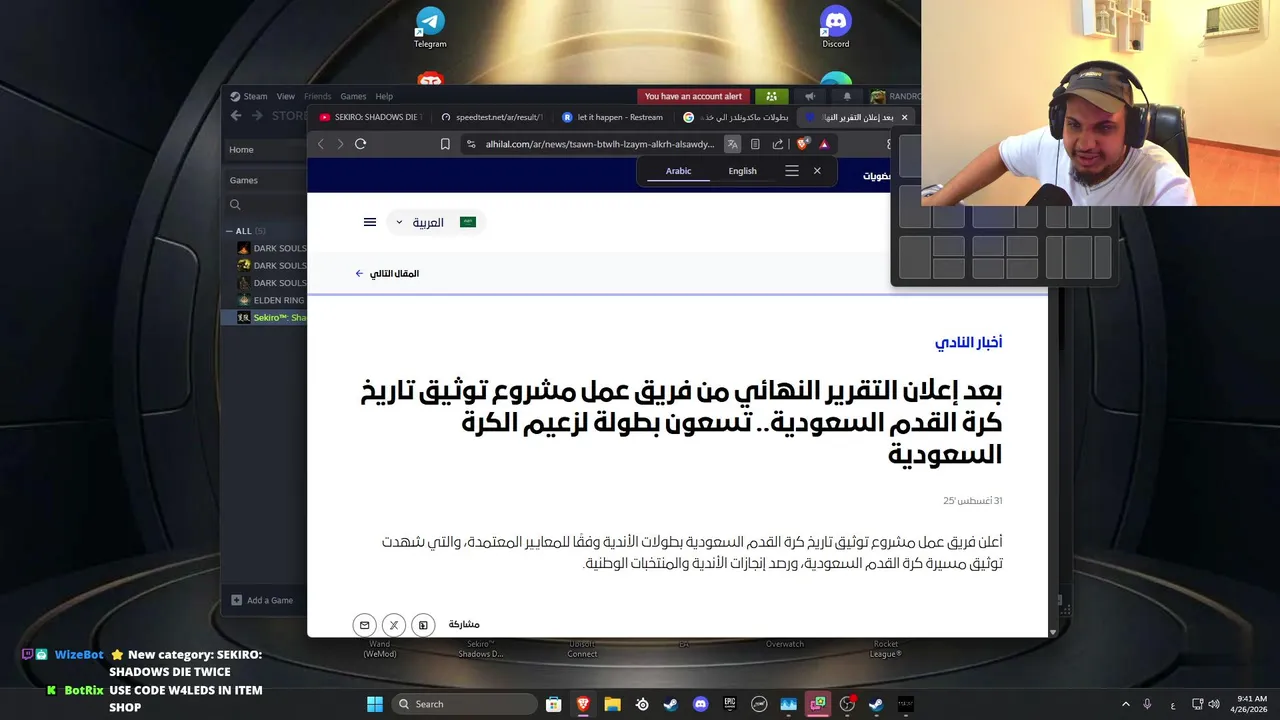Share article via email icon

coord(364,625)
